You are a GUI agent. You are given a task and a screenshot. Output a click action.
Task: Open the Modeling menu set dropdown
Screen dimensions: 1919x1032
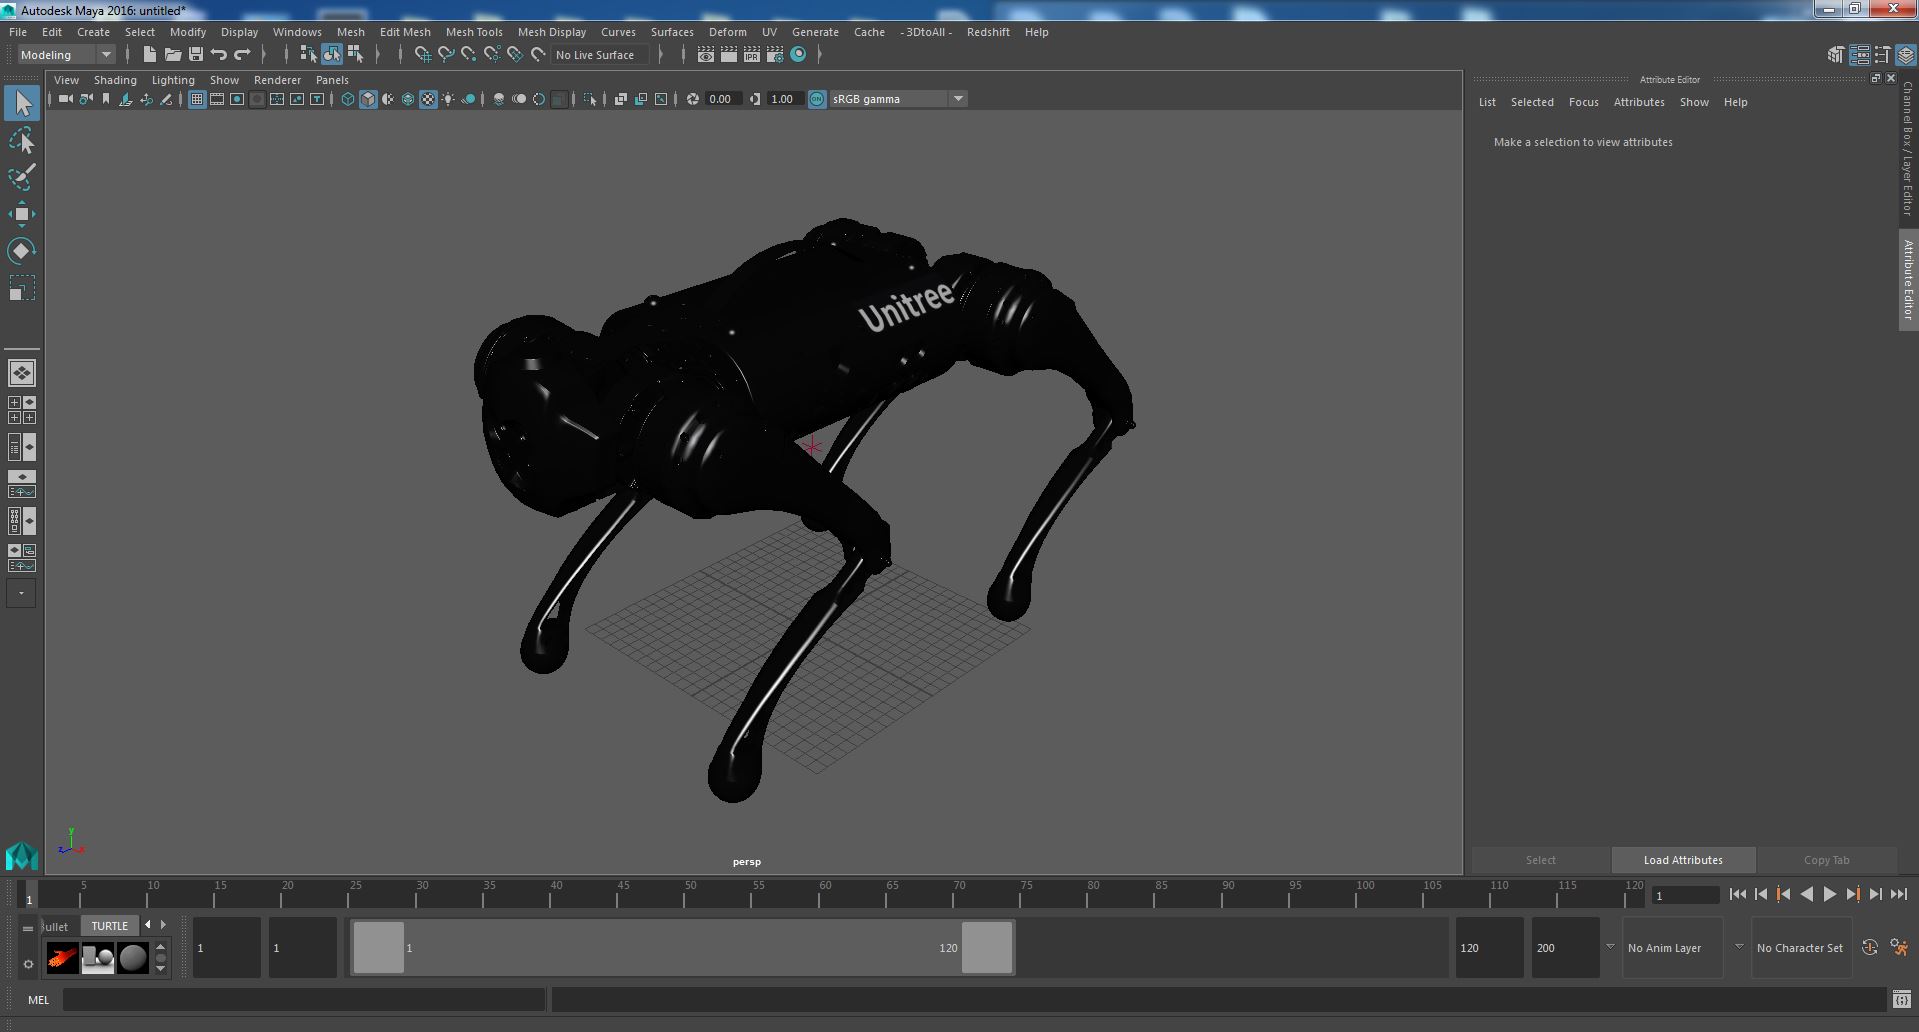pyautogui.click(x=66, y=55)
